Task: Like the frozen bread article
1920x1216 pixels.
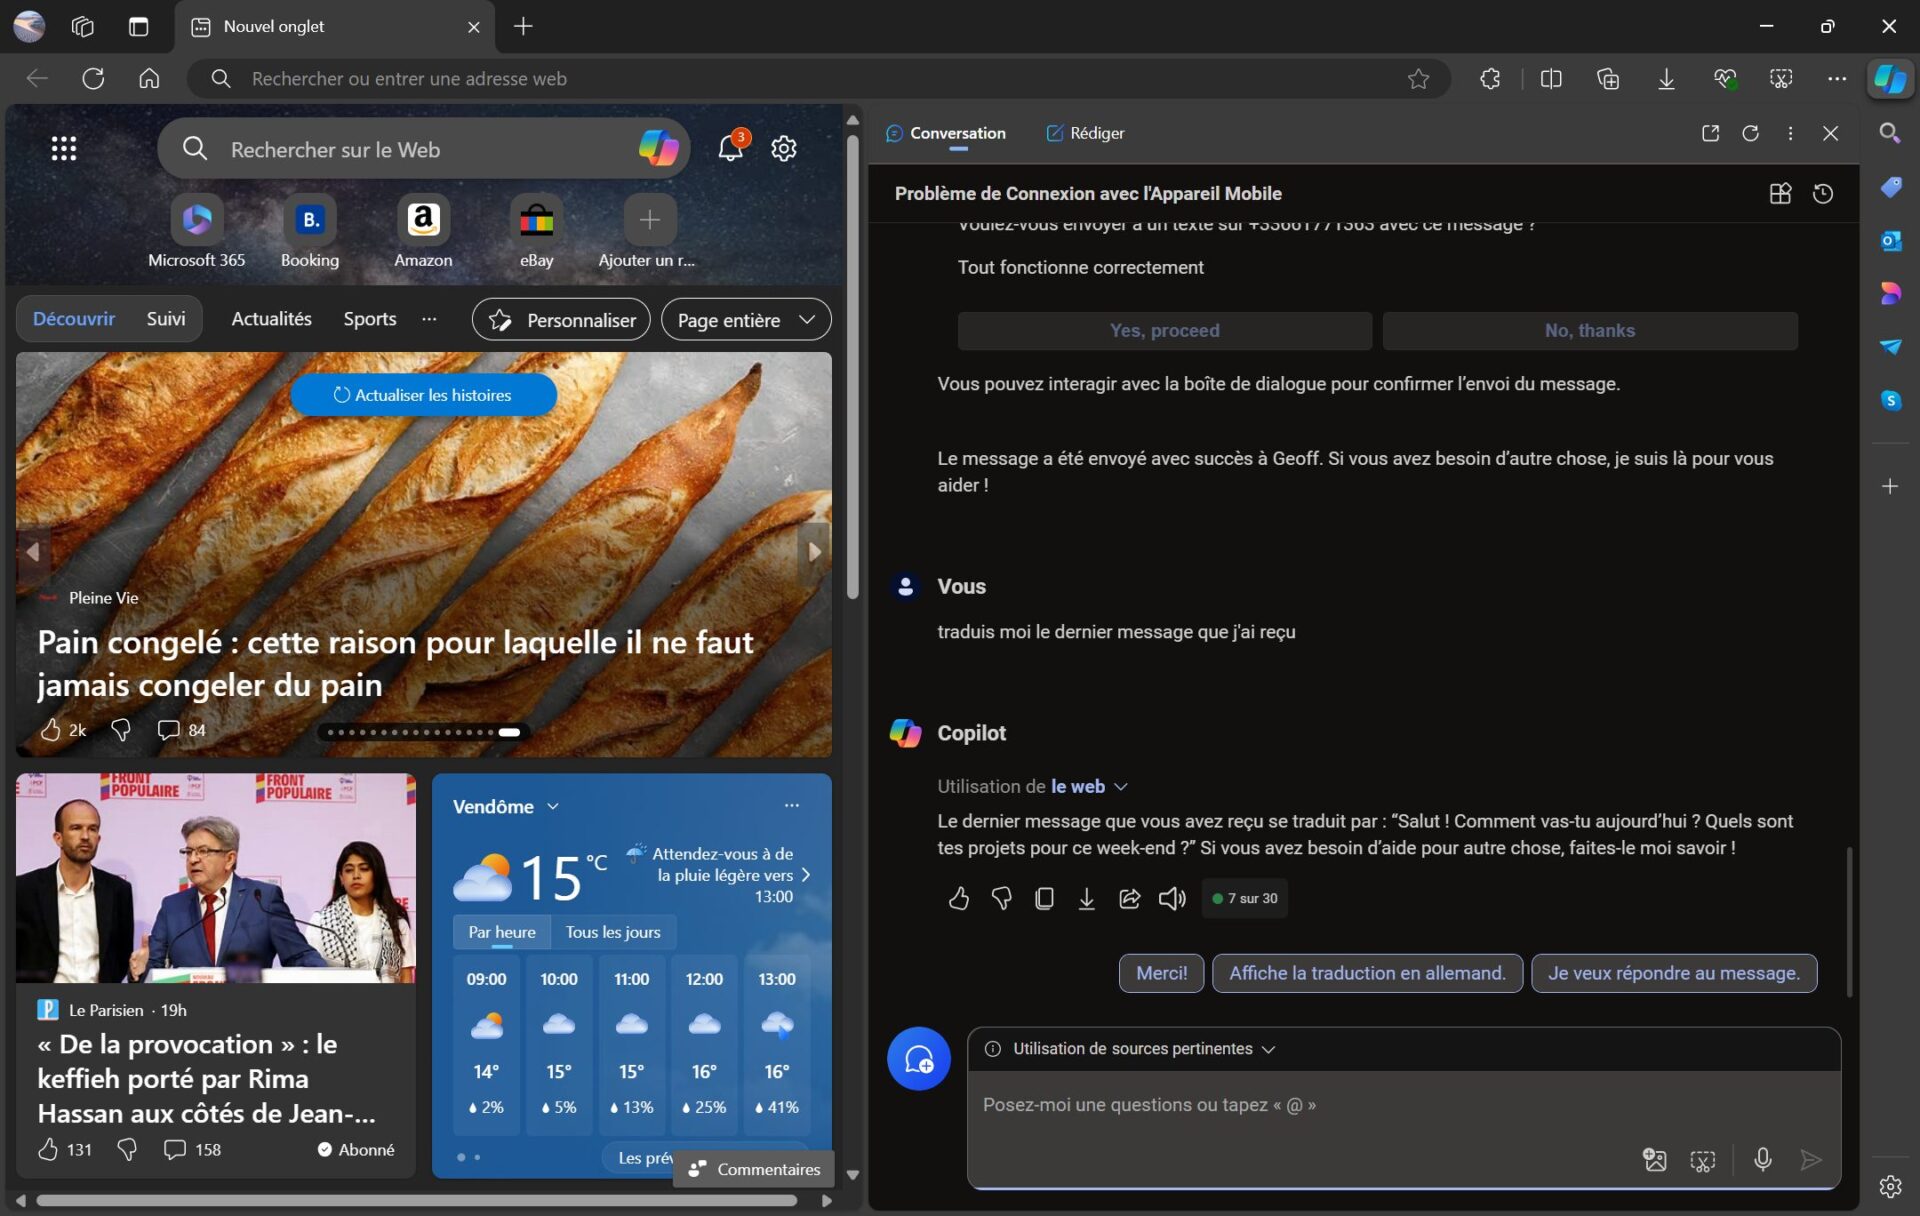Action: (51, 730)
